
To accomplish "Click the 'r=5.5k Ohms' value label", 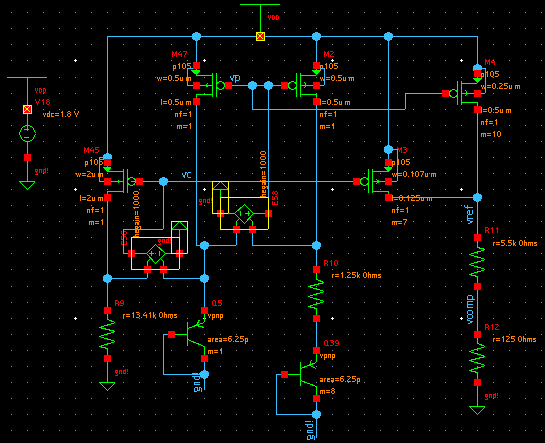I will pyautogui.click(x=515, y=243).
